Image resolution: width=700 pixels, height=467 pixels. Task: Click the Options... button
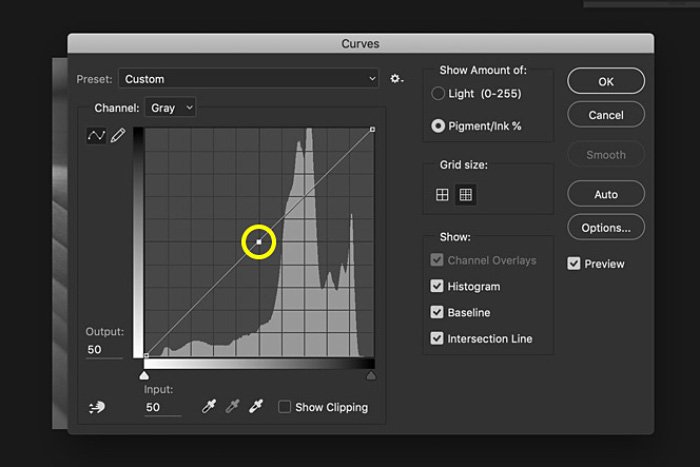(x=606, y=228)
